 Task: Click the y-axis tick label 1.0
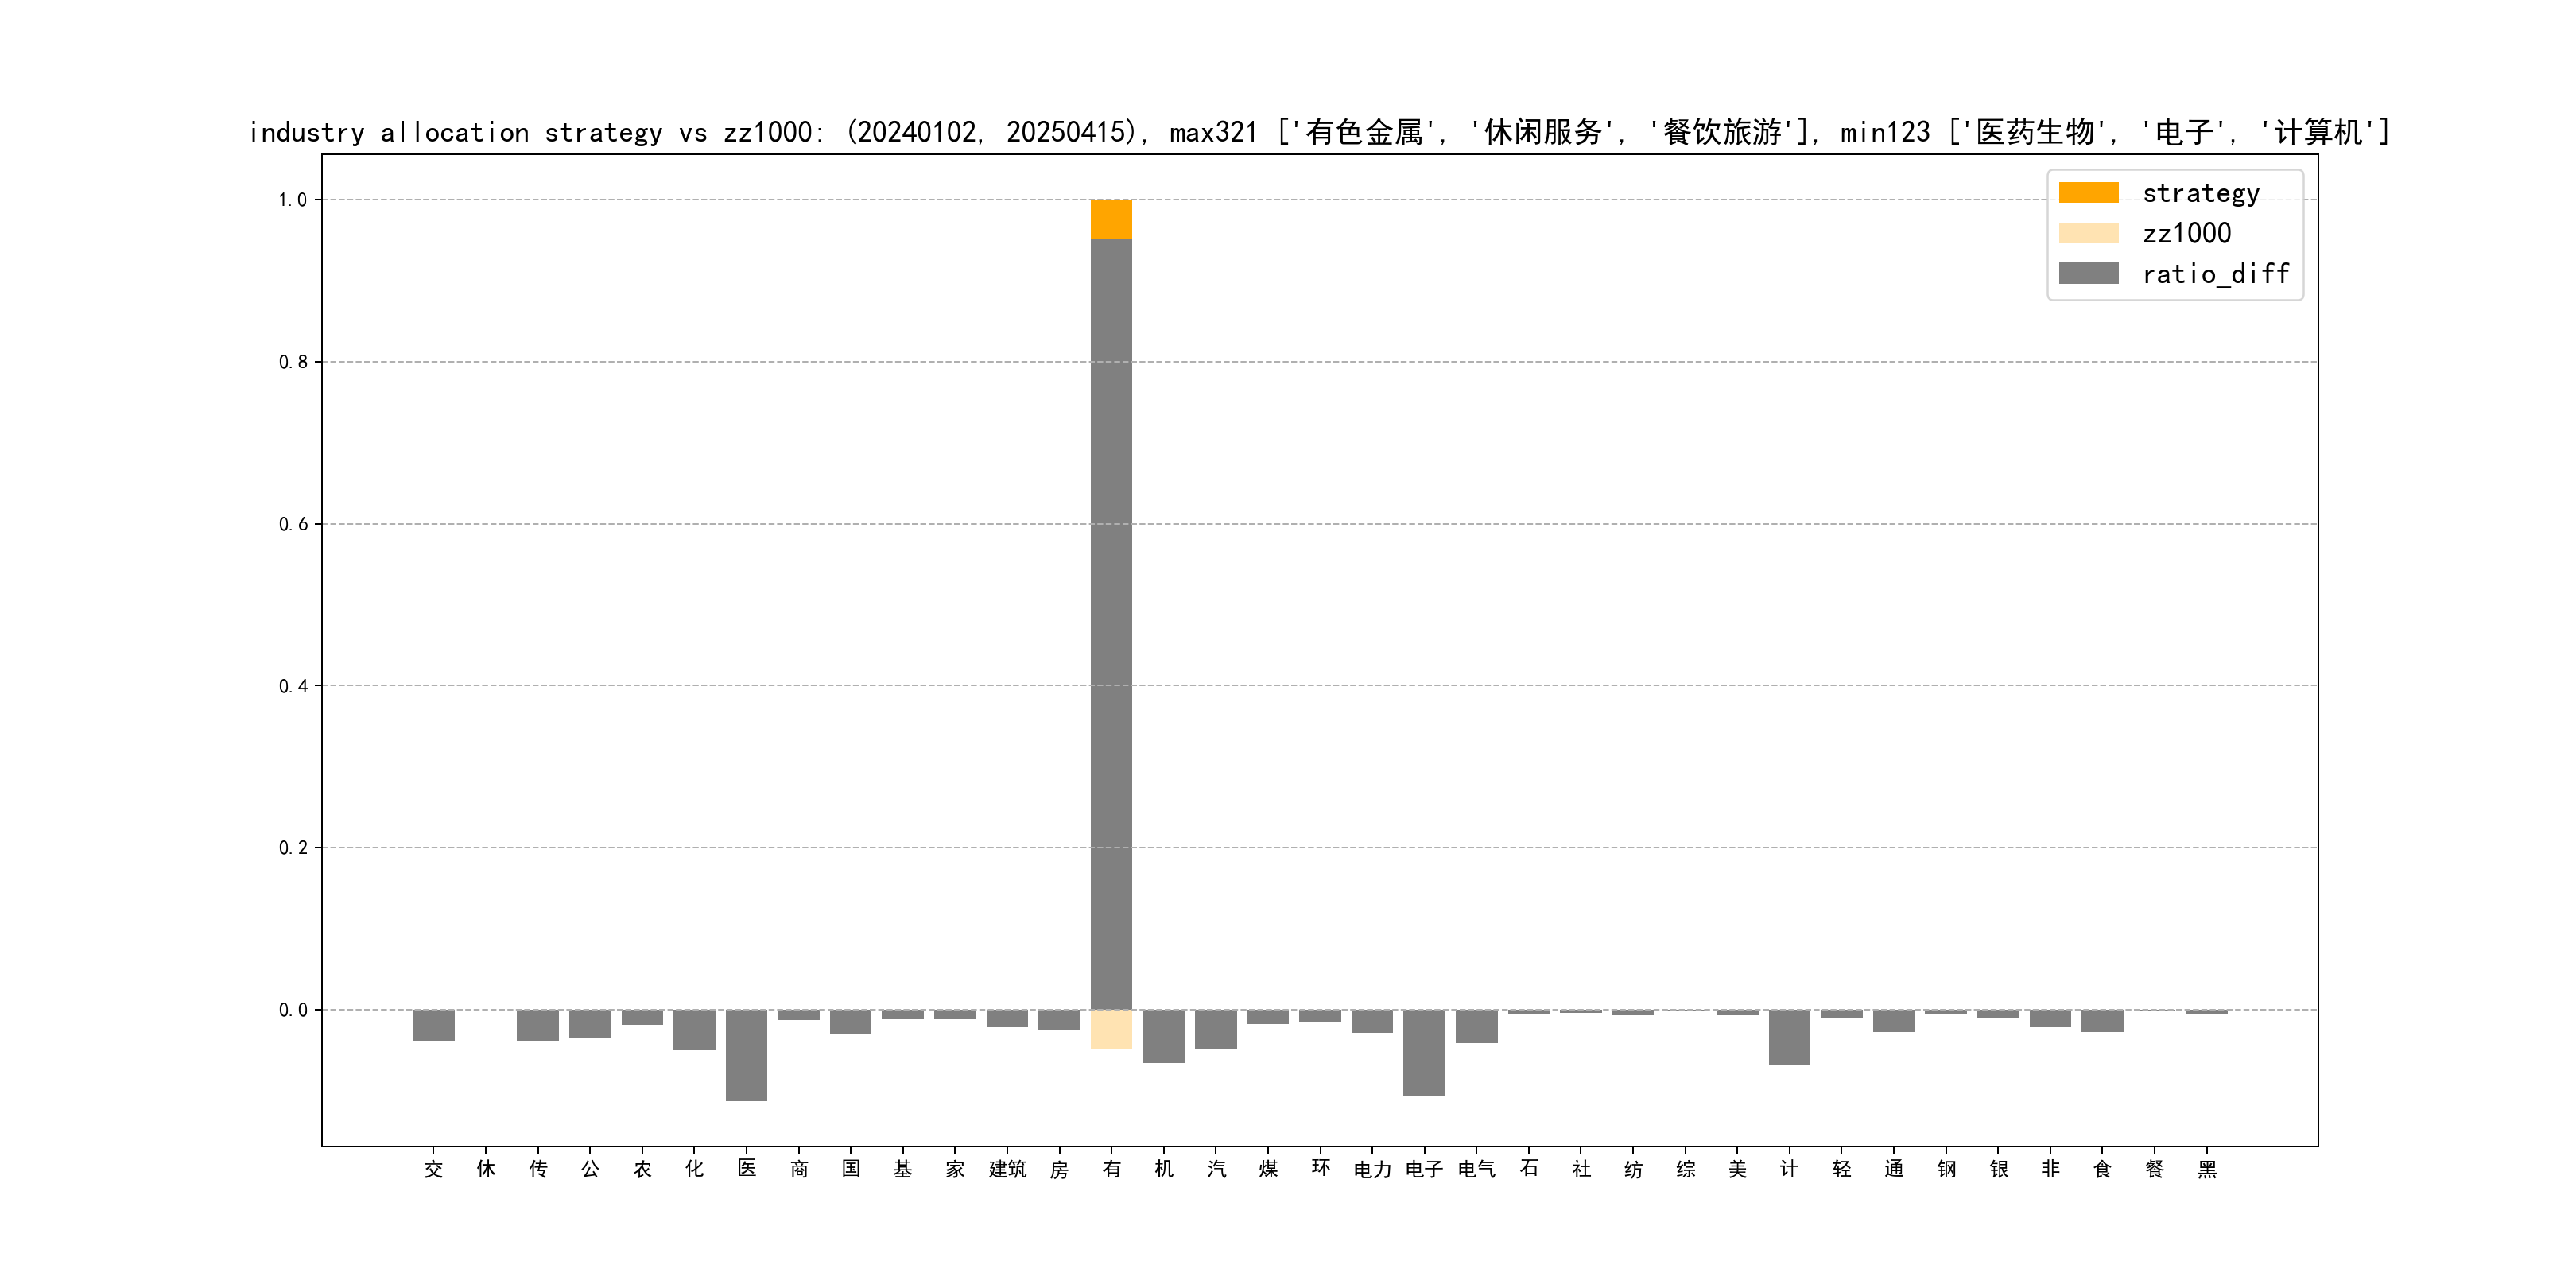pos(292,200)
